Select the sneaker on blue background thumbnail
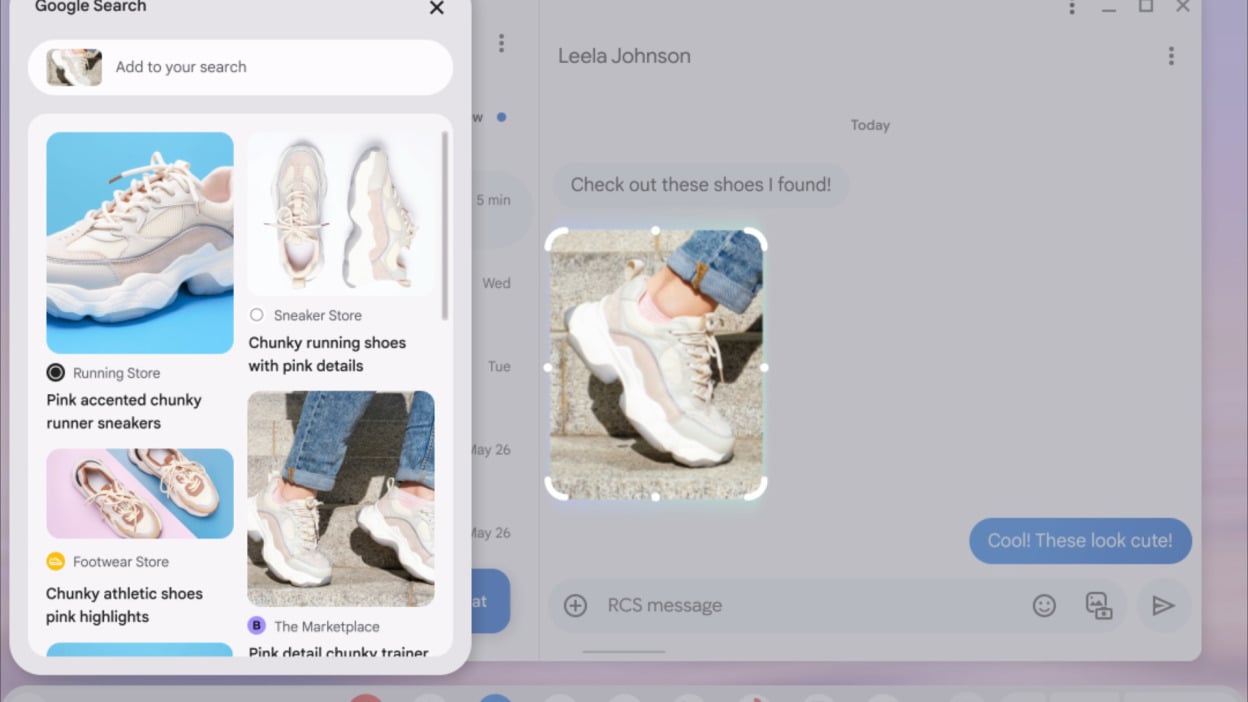Screen dimensions: 1248x702 (140, 242)
